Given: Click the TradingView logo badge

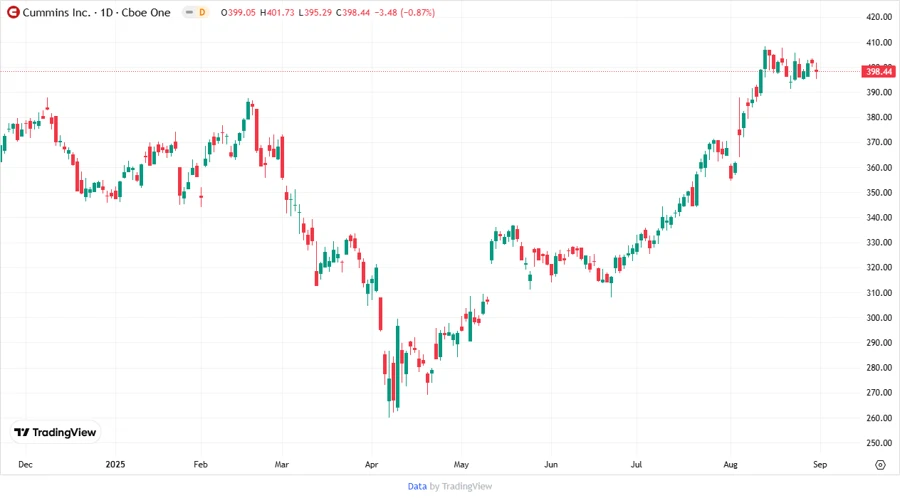Looking at the screenshot, I should [55, 432].
